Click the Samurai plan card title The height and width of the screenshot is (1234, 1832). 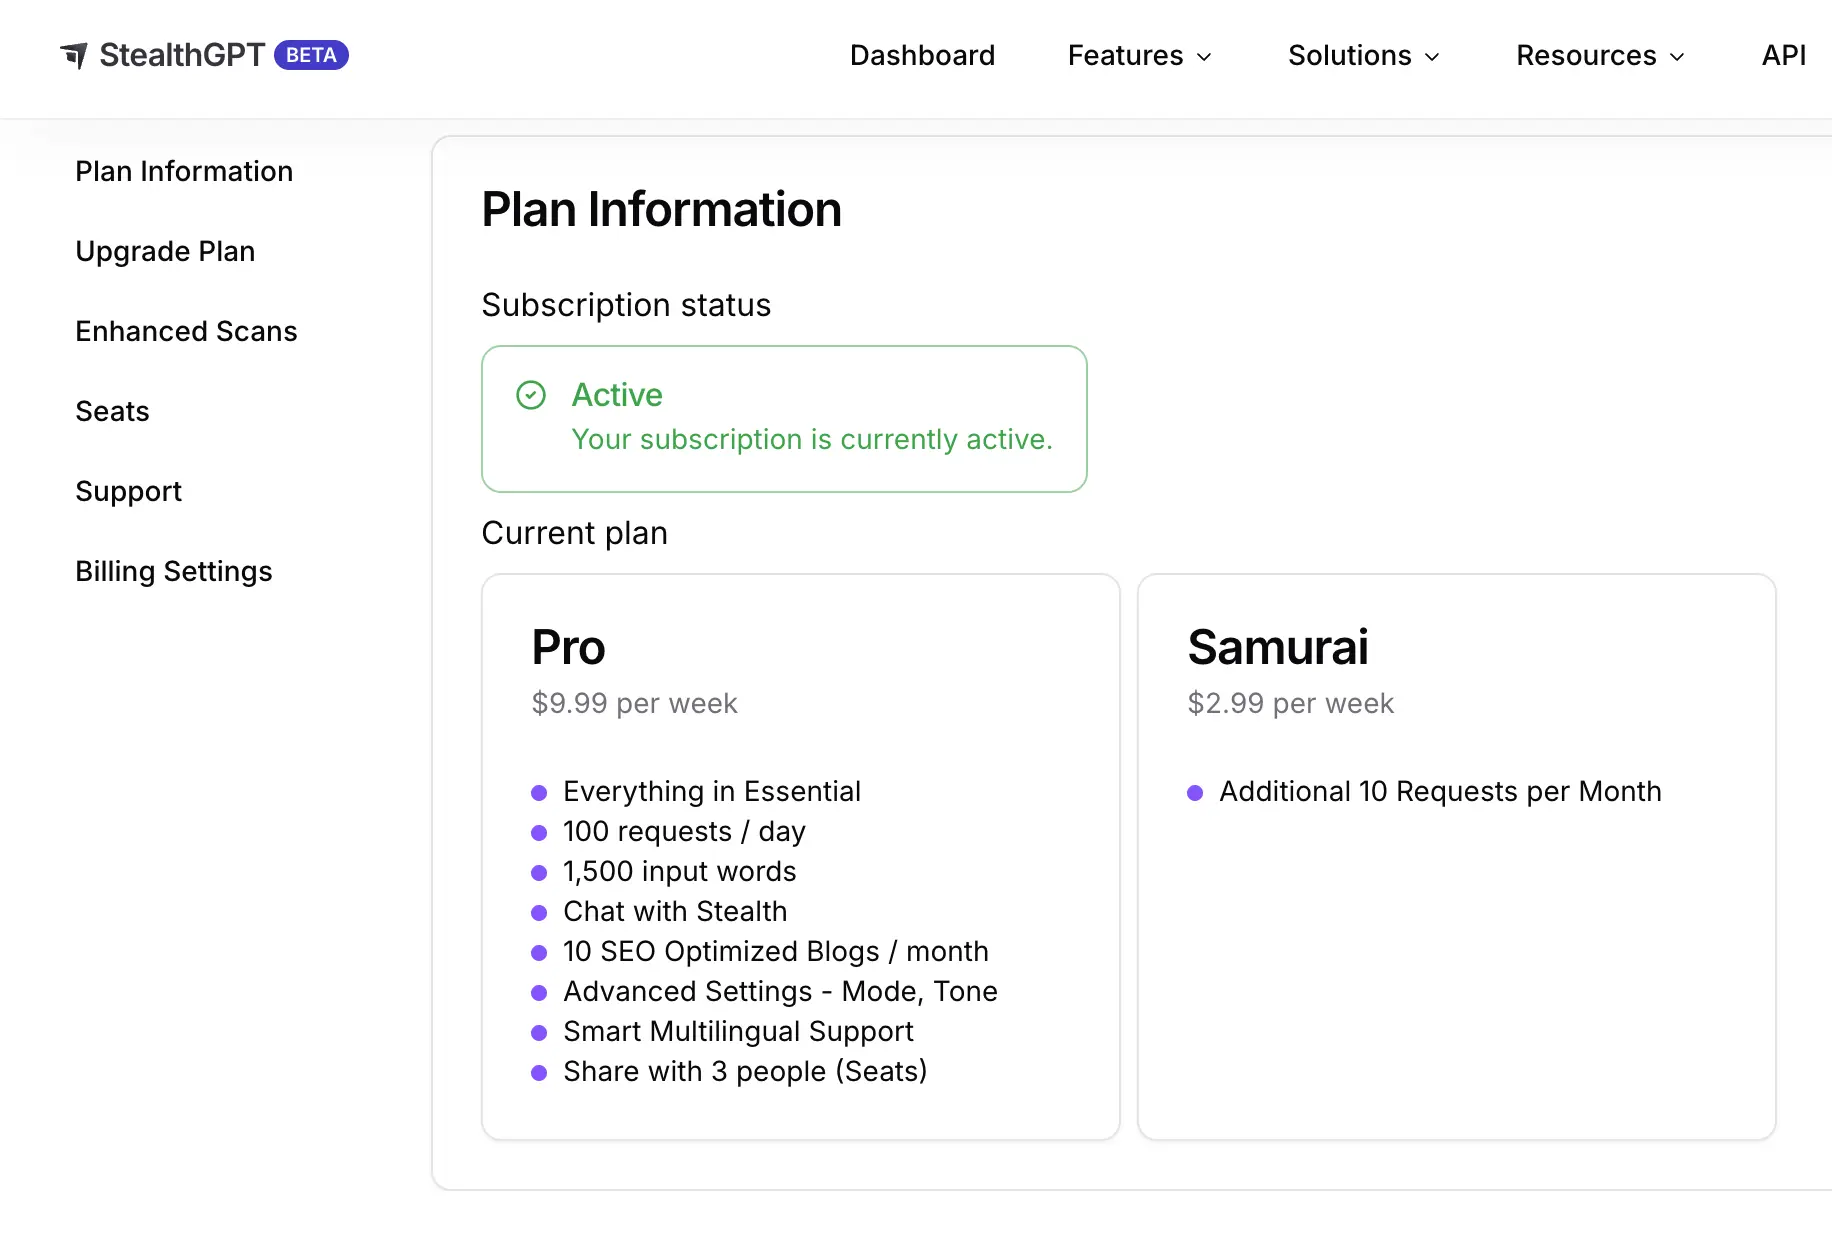click(1277, 647)
